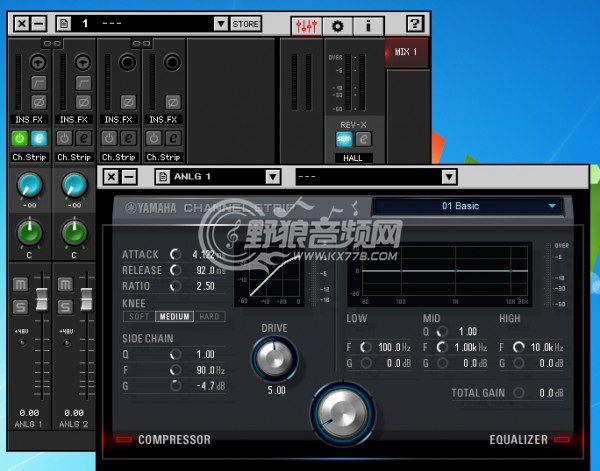The width and height of the screenshot is (600, 471).
Task: Invert phase on ANLG 1 channel
Action: coord(39,102)
